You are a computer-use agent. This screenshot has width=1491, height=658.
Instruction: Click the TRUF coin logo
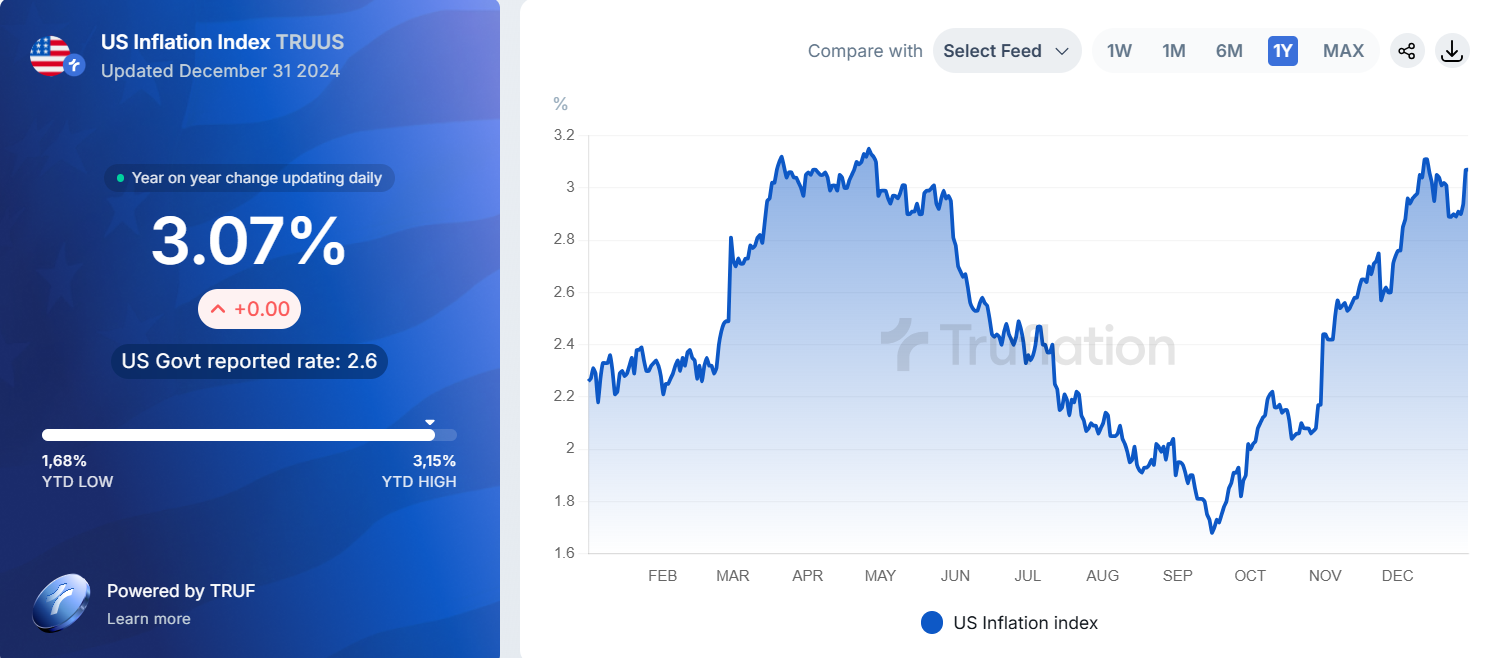pos(62,603)
